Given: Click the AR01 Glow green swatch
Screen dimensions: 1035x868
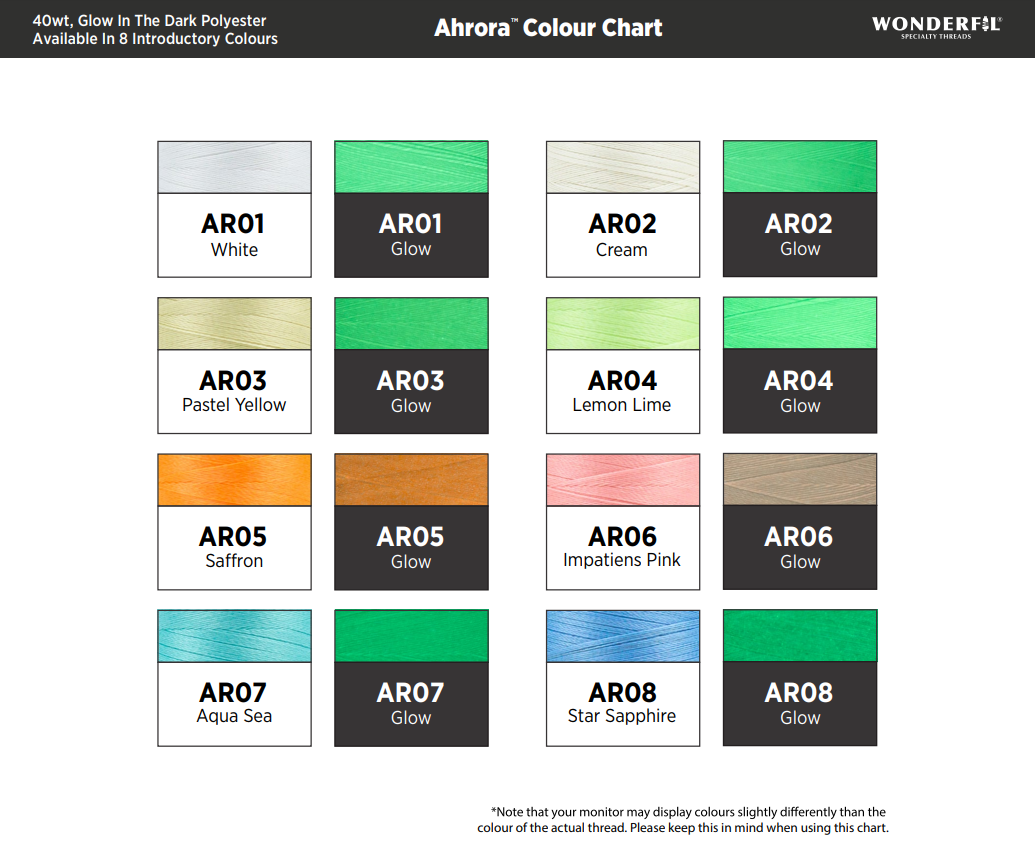Looking at the screenshot, I should [x=411, y=167].
